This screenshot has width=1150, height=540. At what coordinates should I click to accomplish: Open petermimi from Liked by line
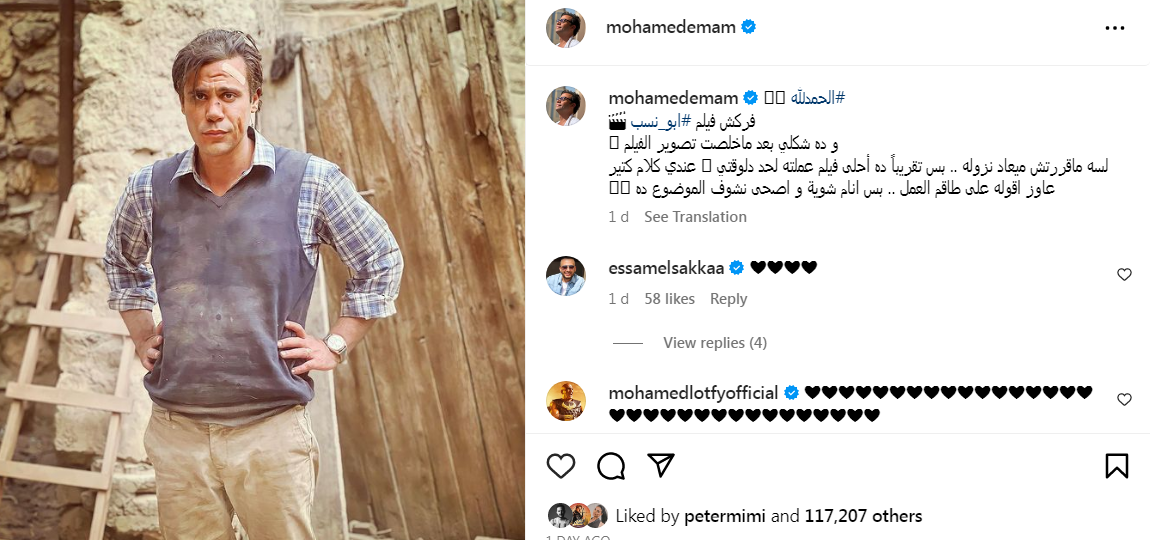(x=725, y=516)
